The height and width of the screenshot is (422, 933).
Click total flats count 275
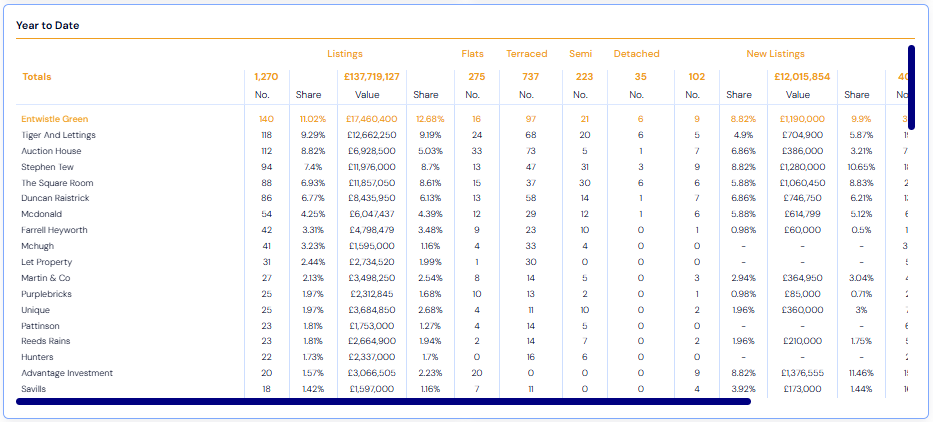477,77
